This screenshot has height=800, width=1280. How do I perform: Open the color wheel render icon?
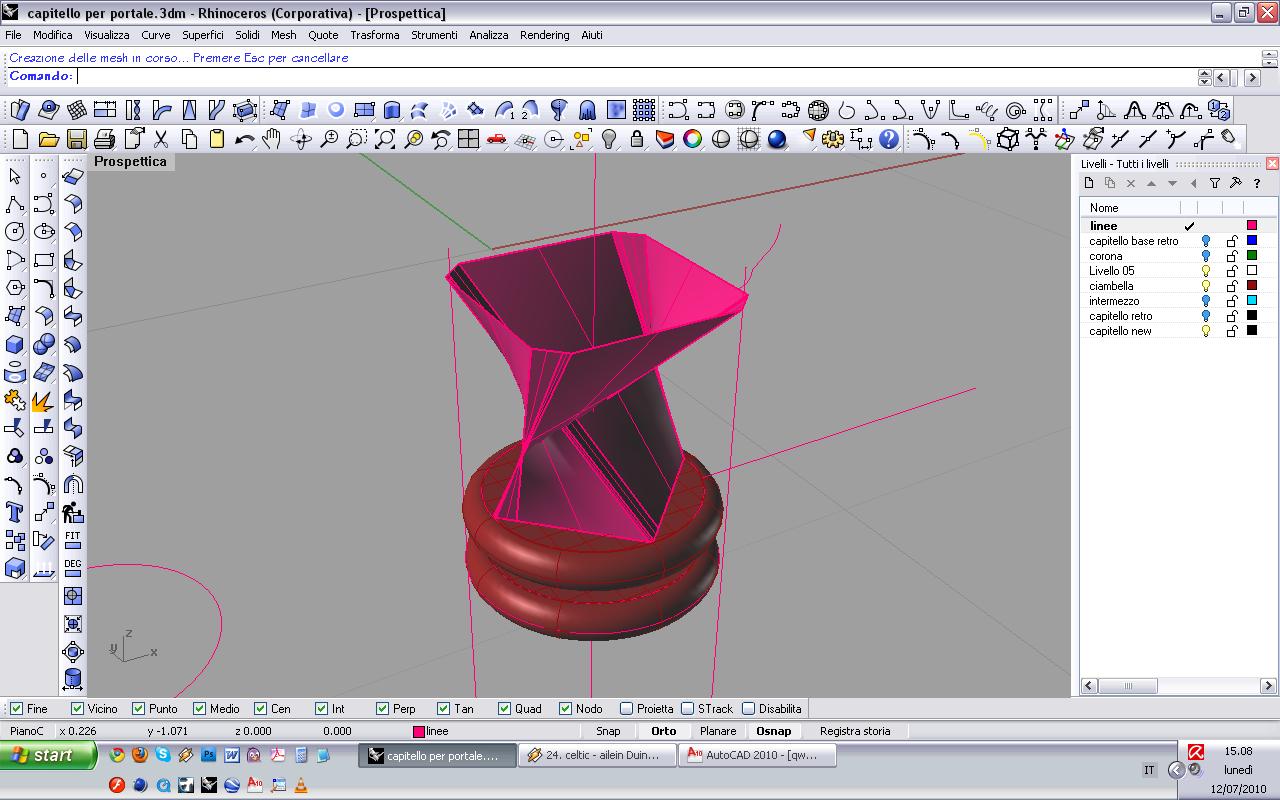click(x=692, y=139)
